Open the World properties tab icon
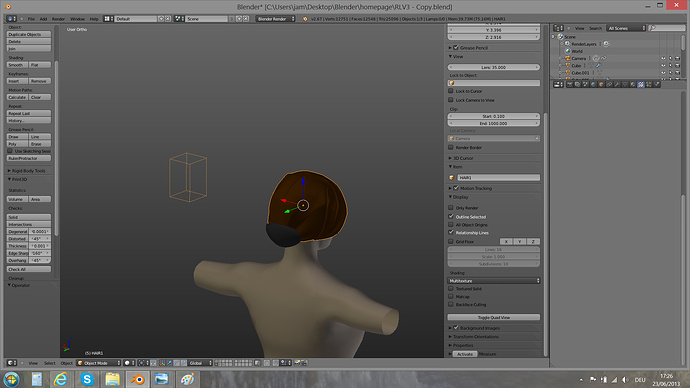690x388 pixels. pos(593,84)
